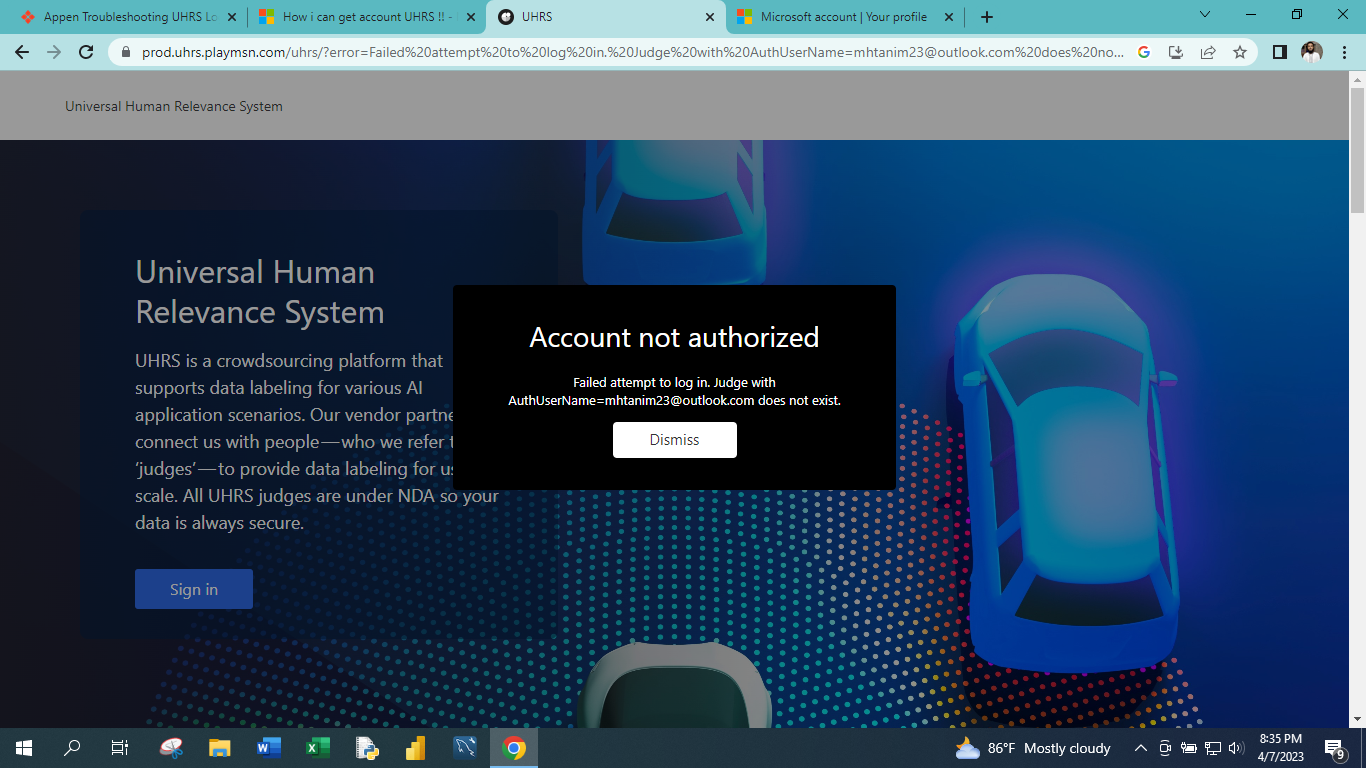
Task: Click the Account not authorized heading
Action: (x=674, y=337)
